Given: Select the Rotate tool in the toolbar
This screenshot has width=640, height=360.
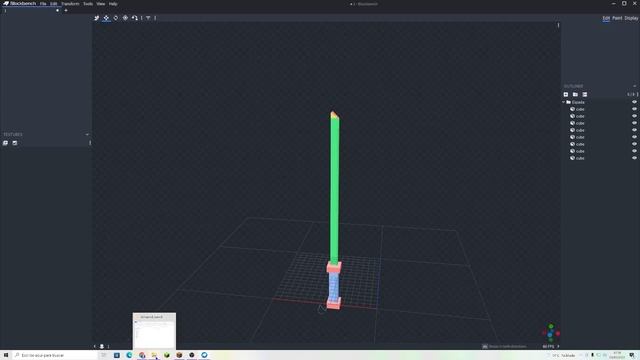Looking at the screenshot, I should point(116,18).
